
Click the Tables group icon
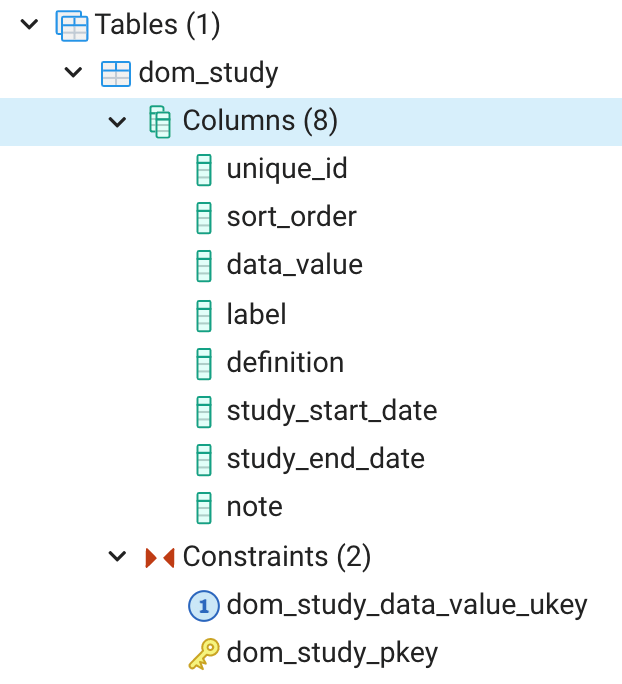(73, 25)
